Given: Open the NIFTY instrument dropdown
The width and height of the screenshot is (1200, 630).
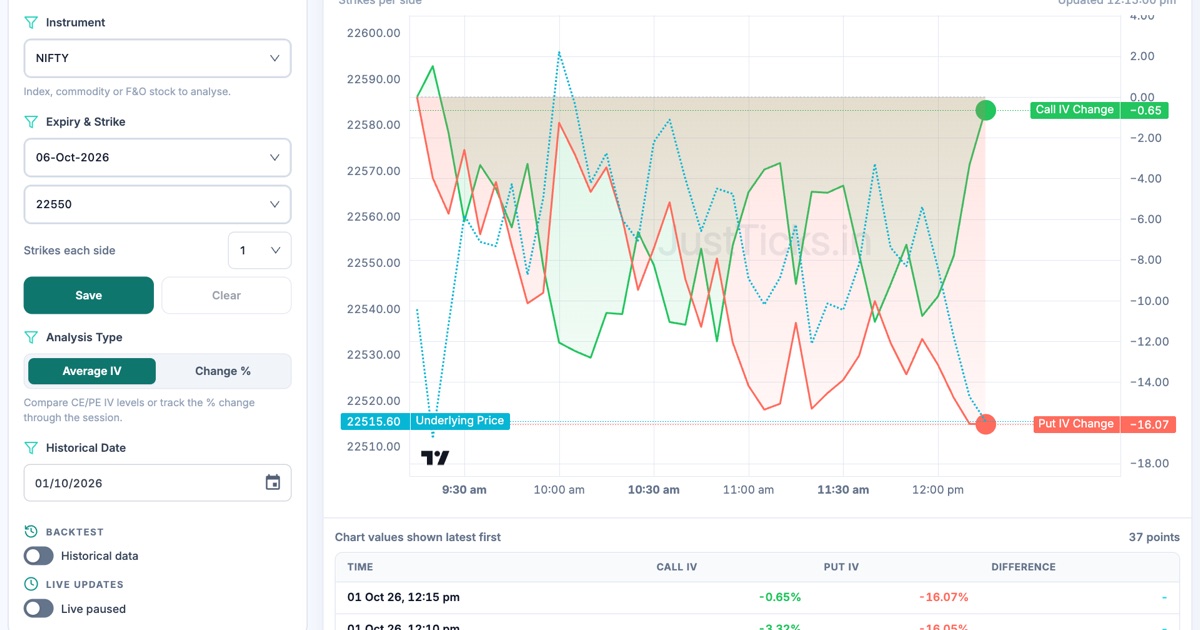Looking at the screenshot, I should tap(158, 58).
